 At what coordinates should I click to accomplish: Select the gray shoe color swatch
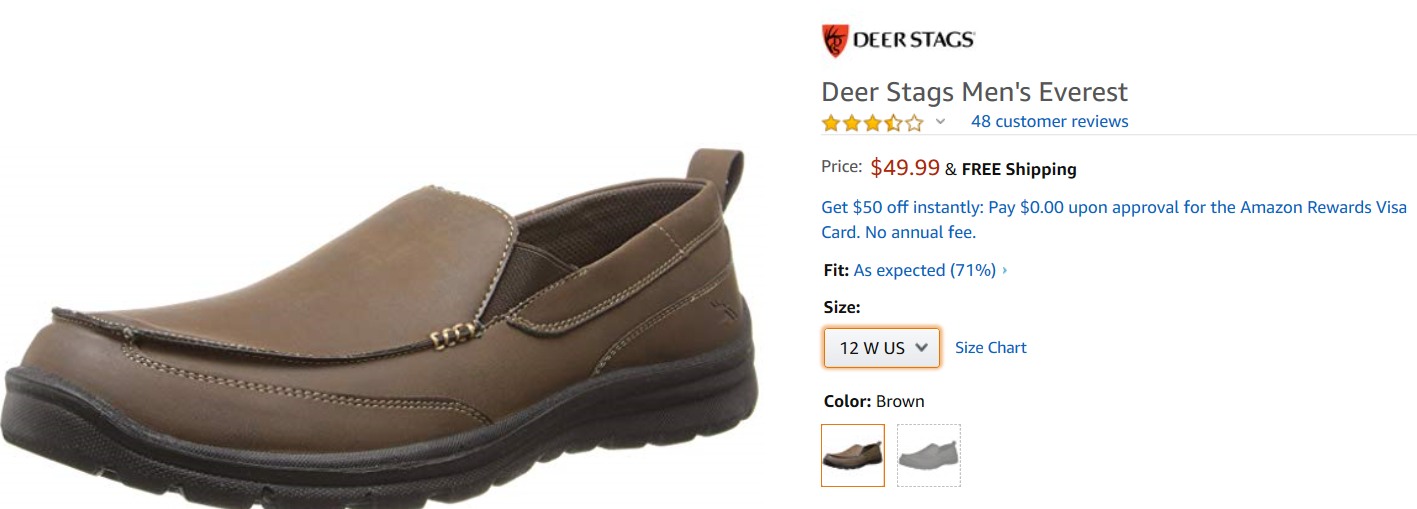click(x=928, y=455)
